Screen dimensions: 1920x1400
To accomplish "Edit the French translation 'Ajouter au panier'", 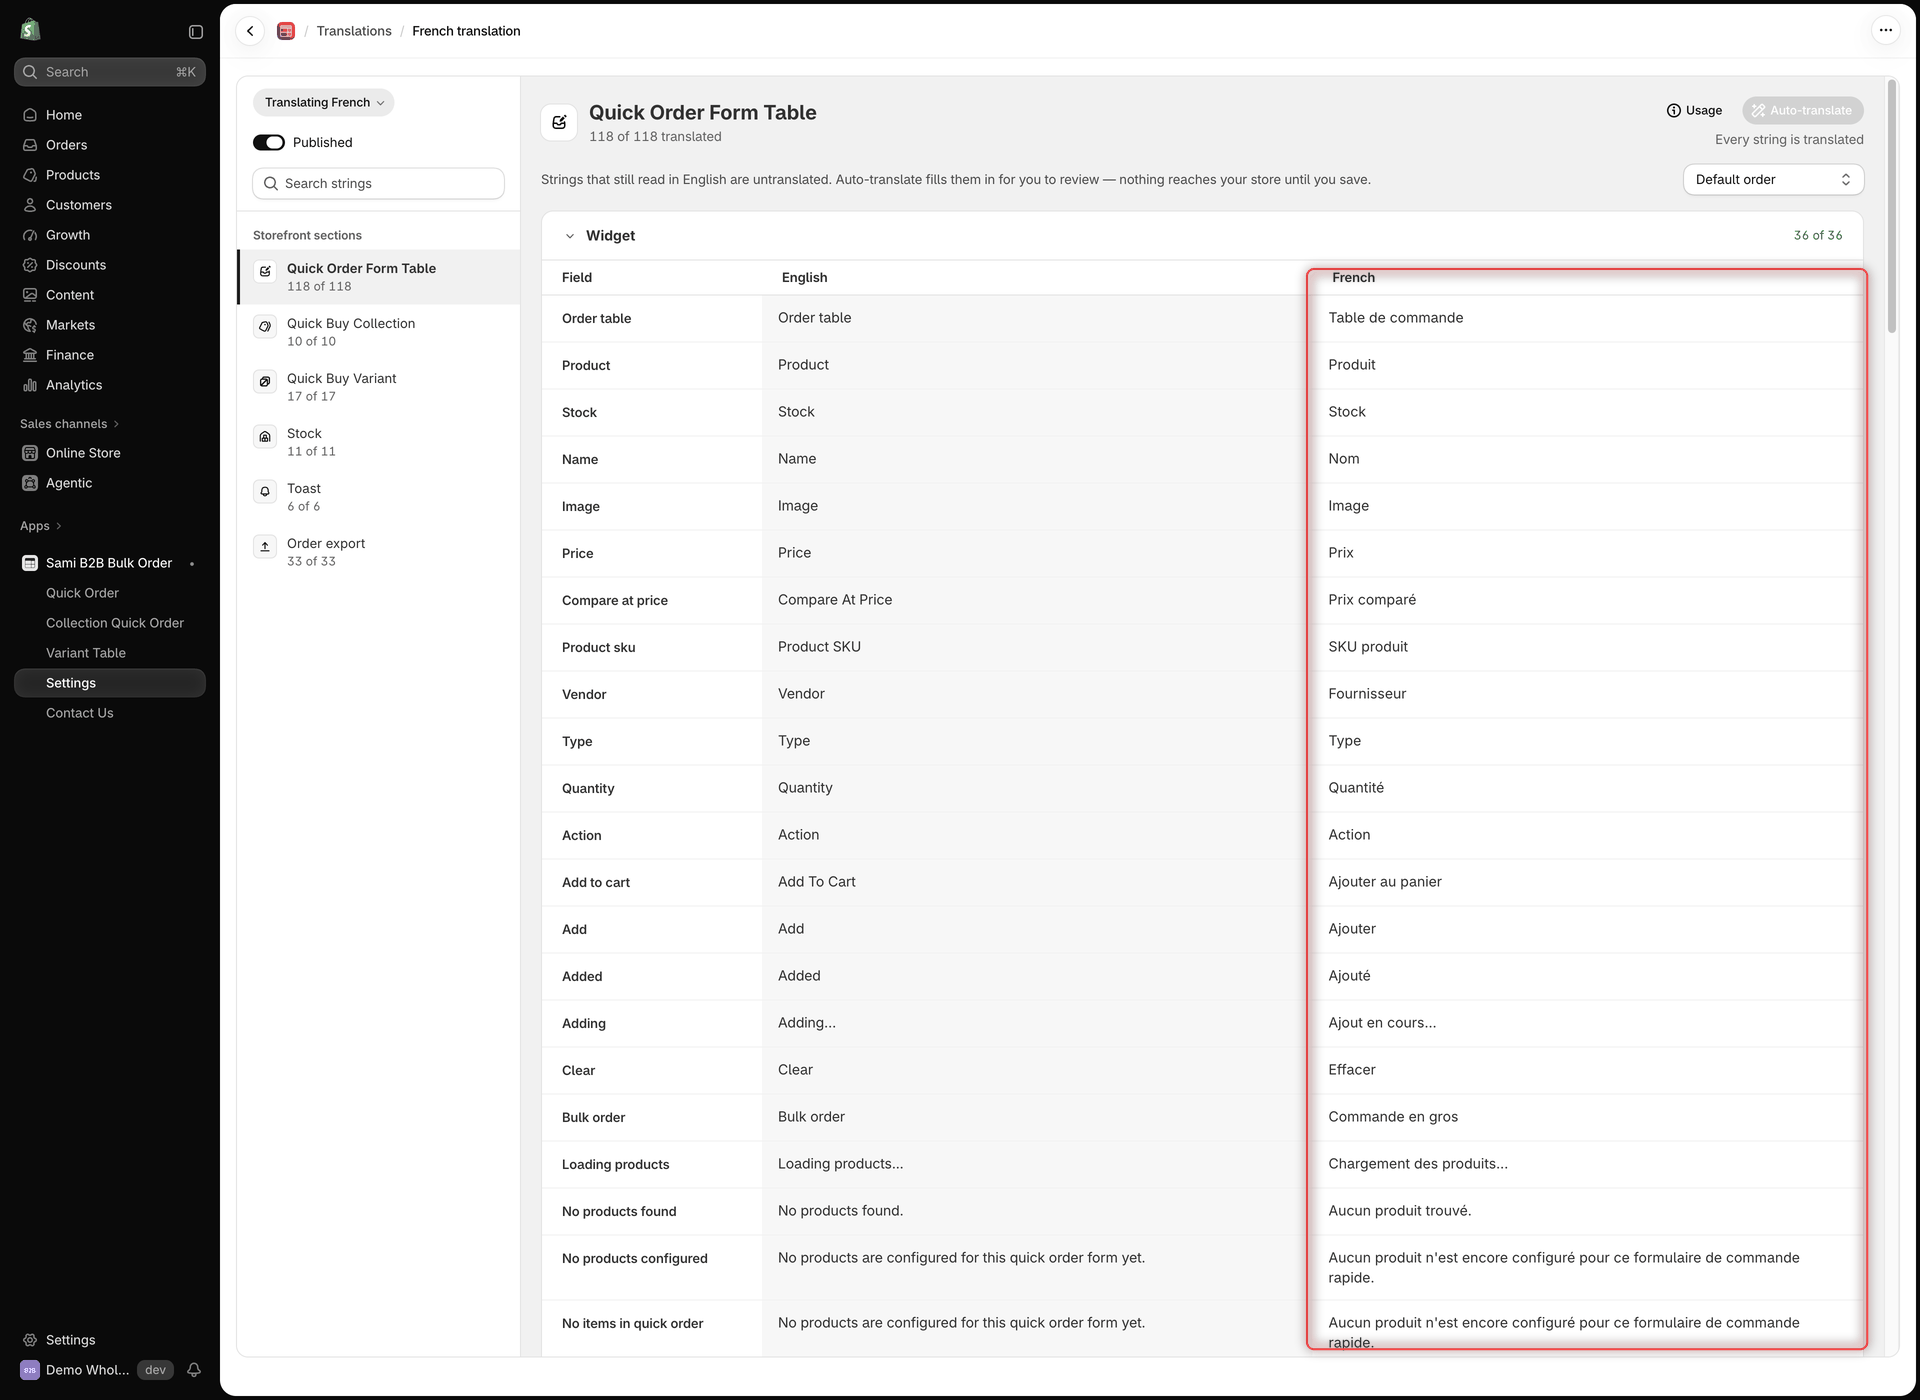I will click(1585, 882).
